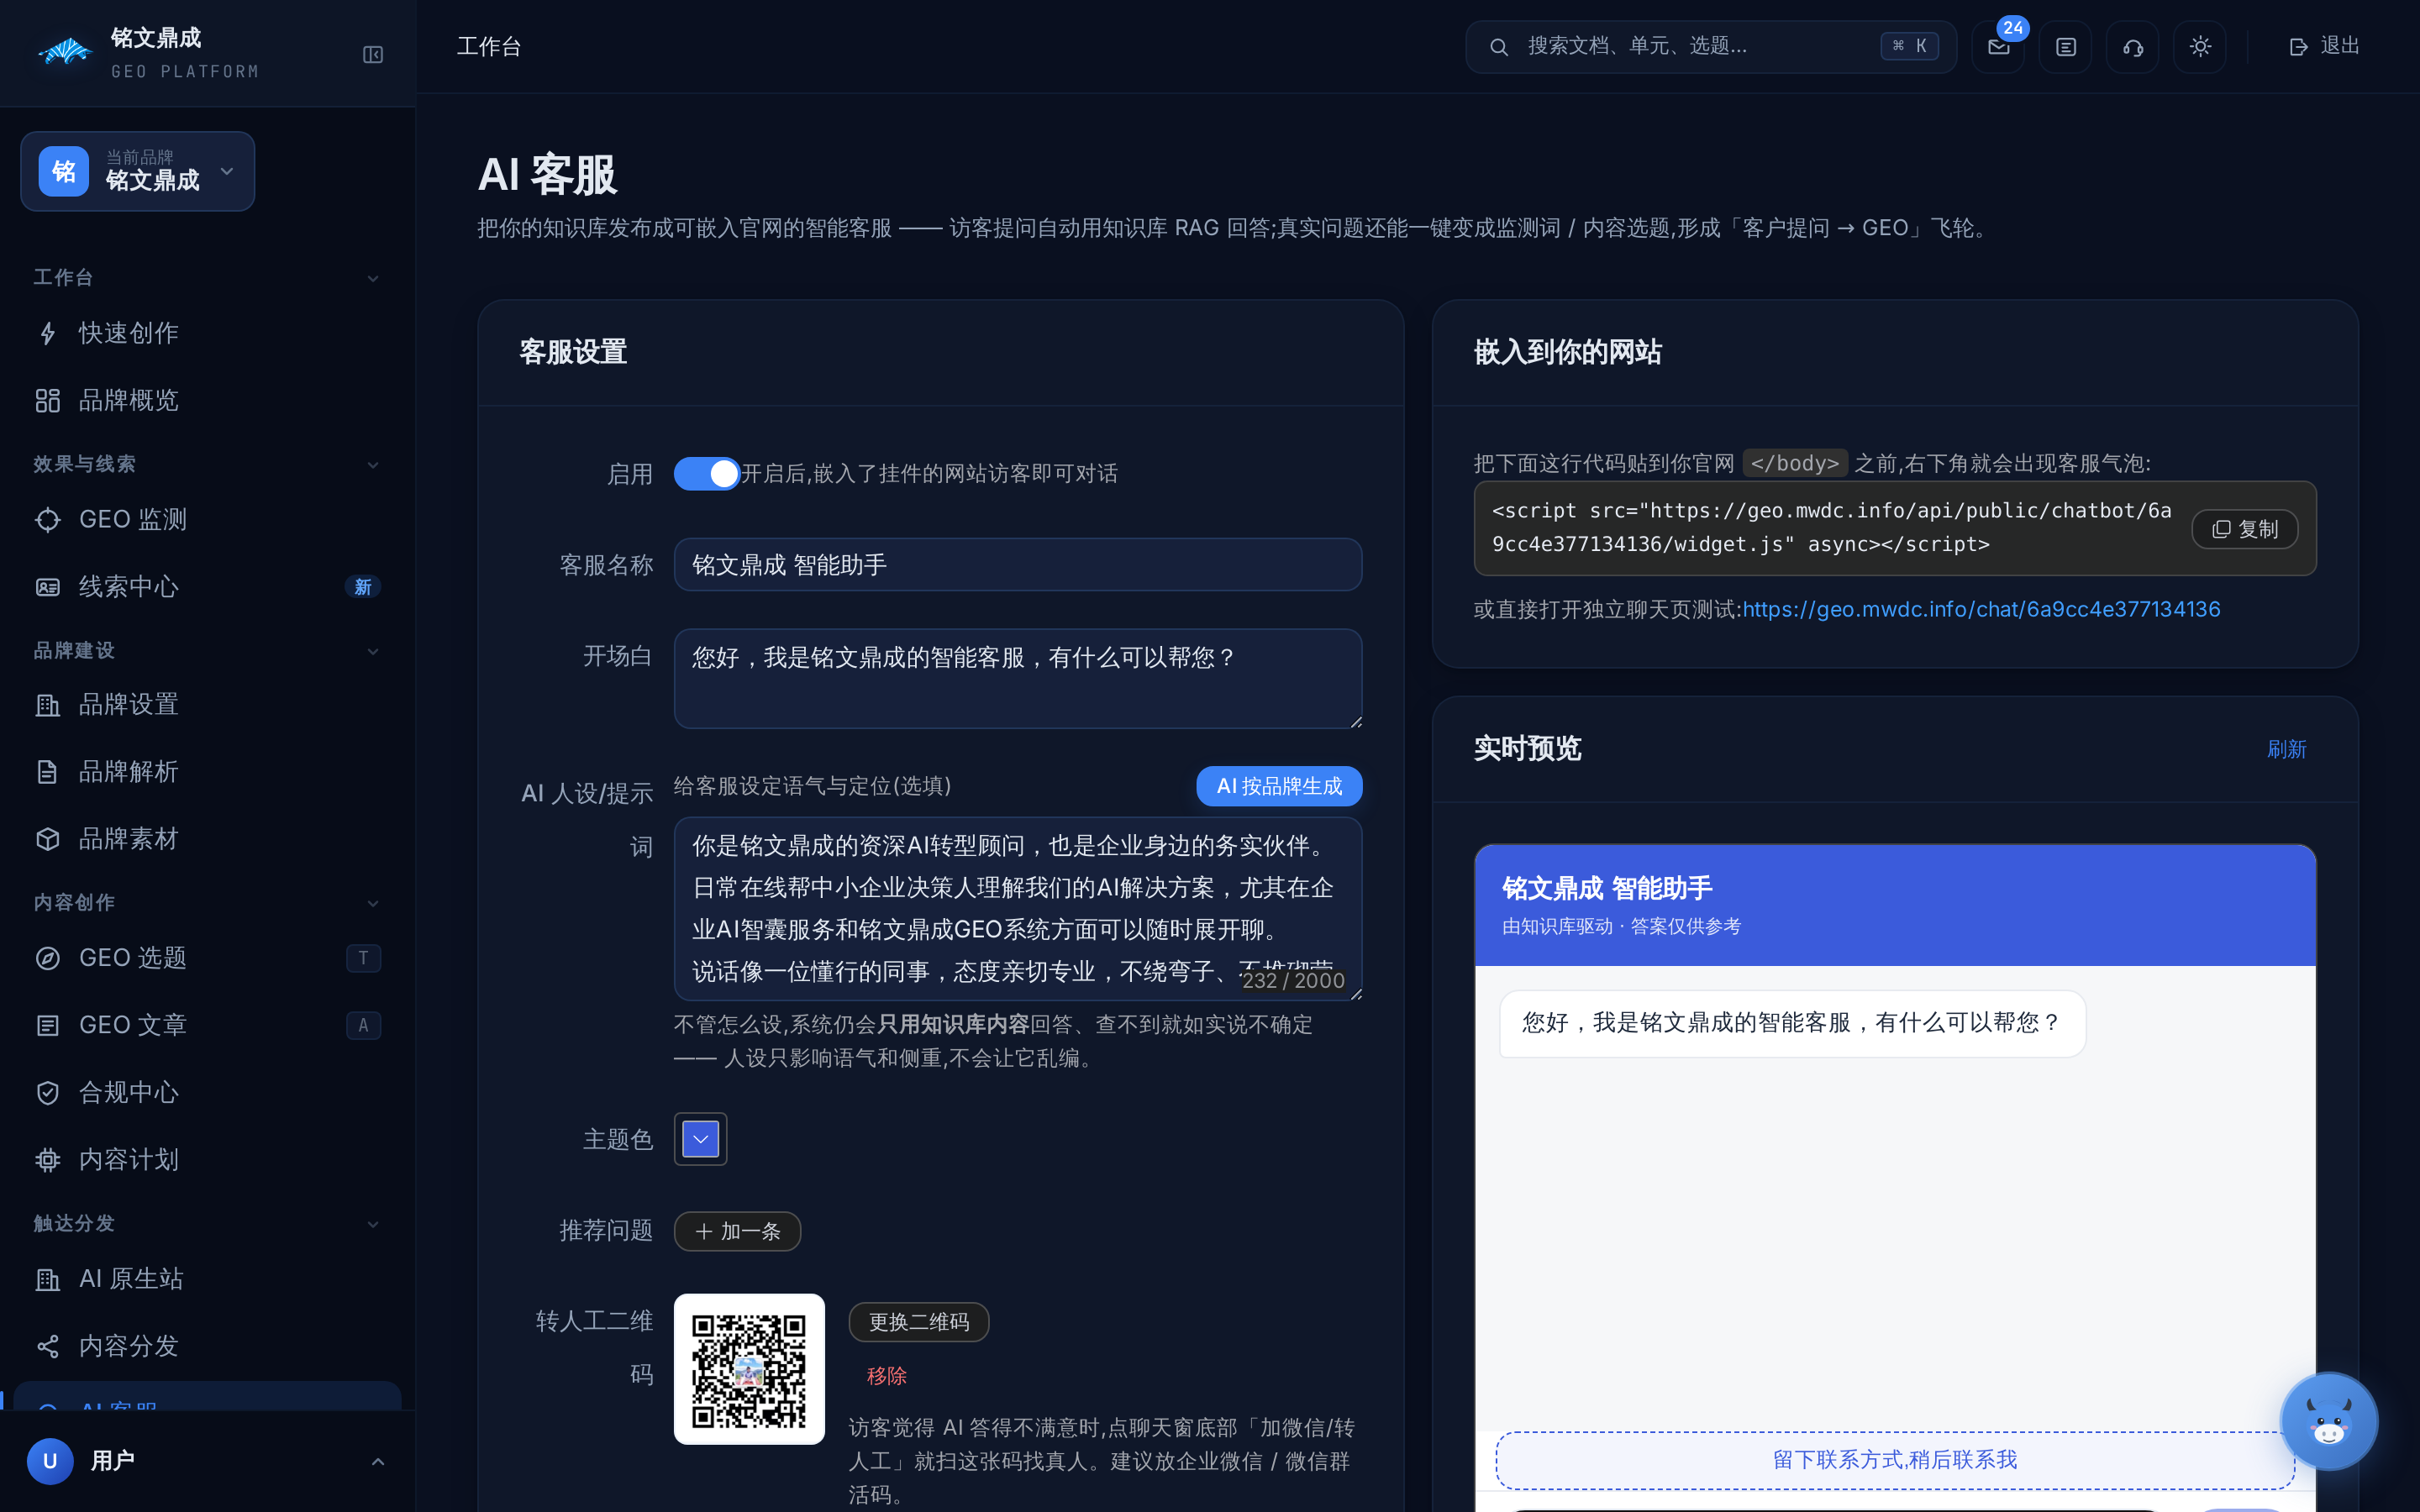
Task: Click the ID card icon beside 线索中心
Action: (47, 587)
